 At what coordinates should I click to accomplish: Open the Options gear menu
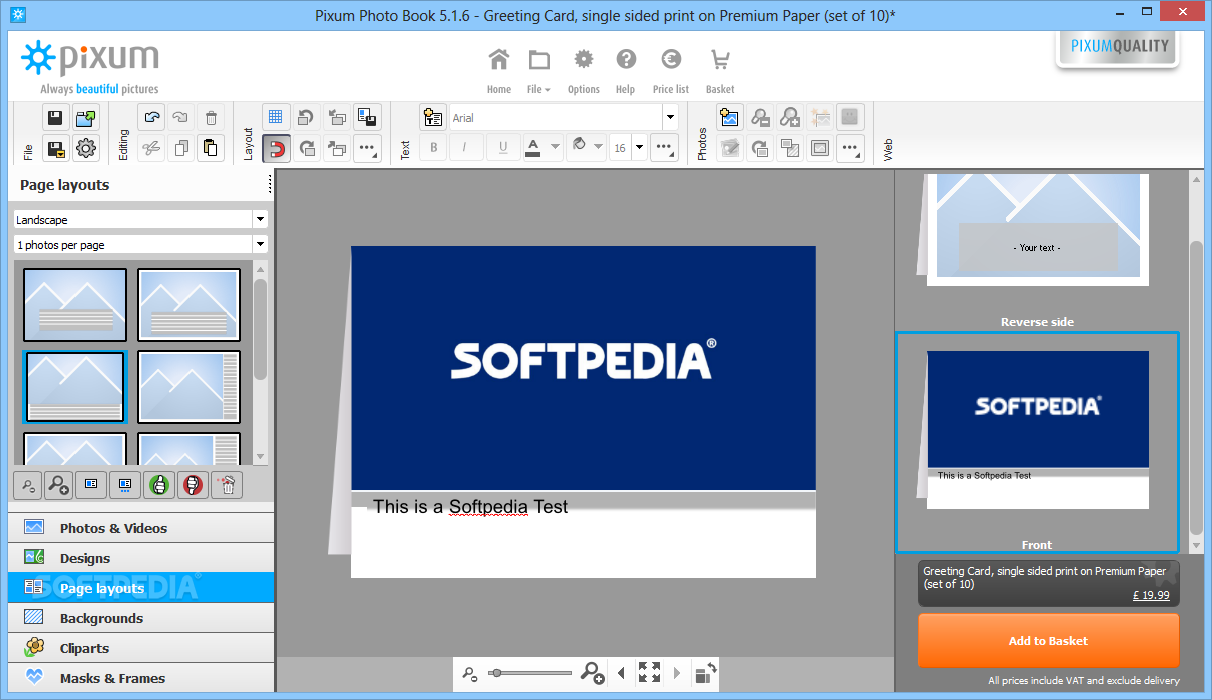point(583,70)
